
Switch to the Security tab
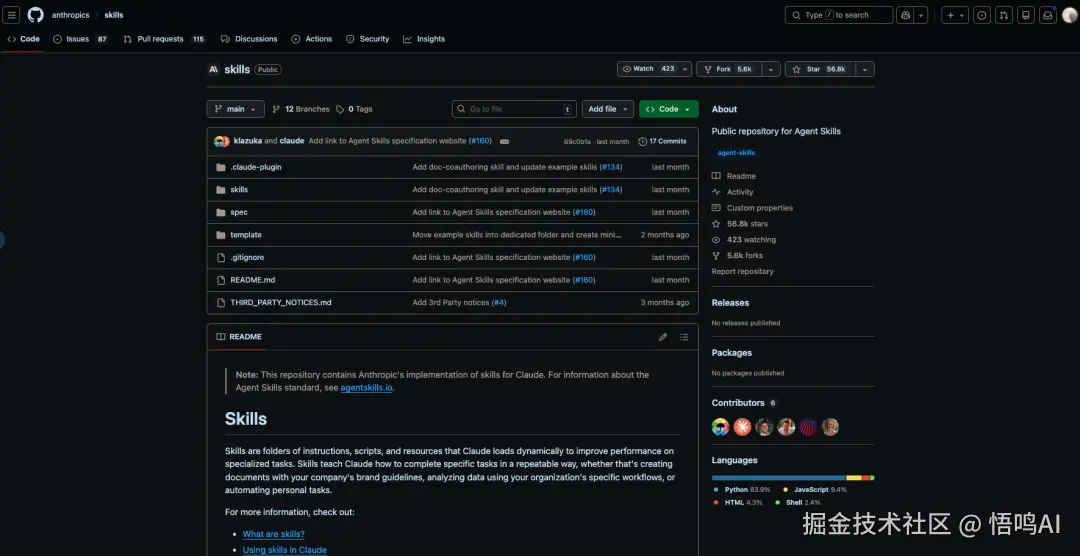367,39
